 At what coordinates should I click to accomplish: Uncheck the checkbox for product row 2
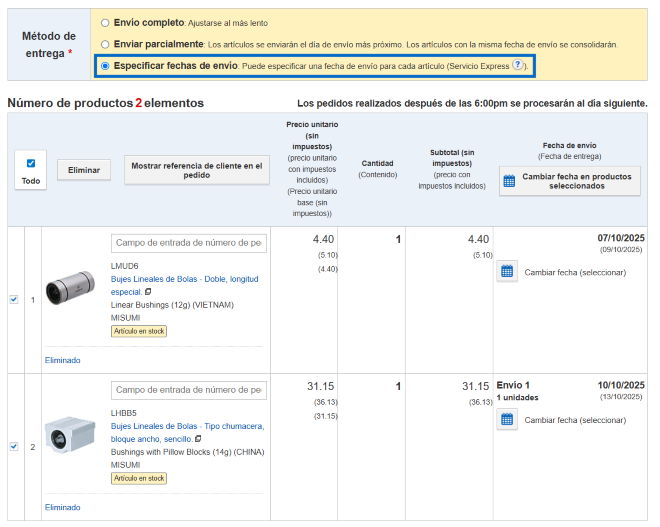point(14,446)
